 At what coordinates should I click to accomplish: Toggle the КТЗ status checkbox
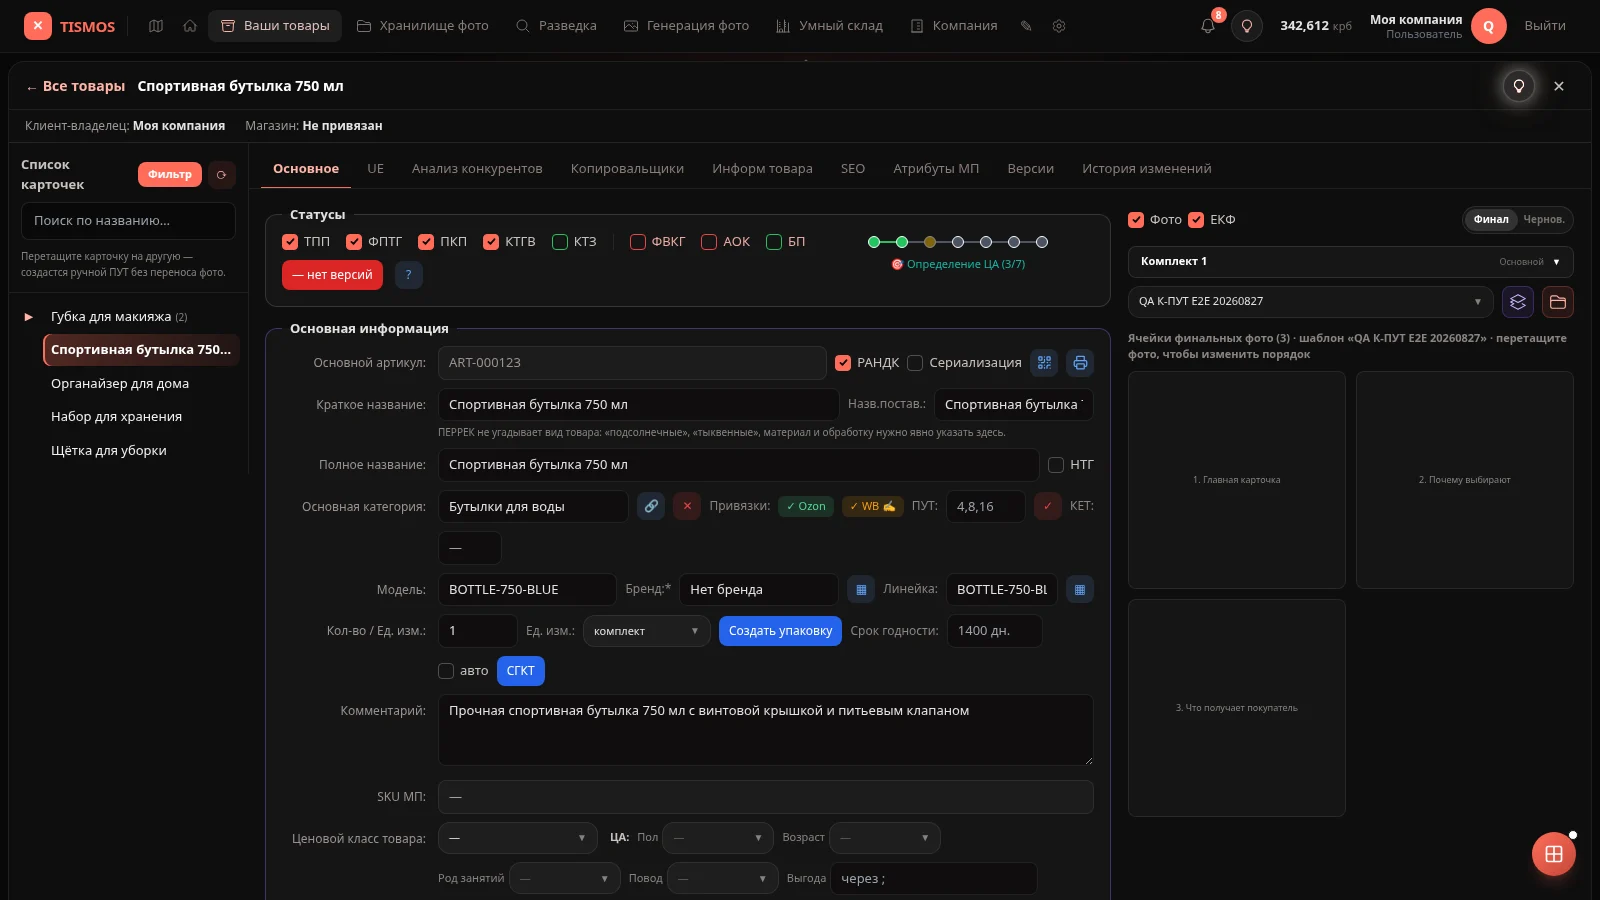pyautogui.click(x=560, y=242)
